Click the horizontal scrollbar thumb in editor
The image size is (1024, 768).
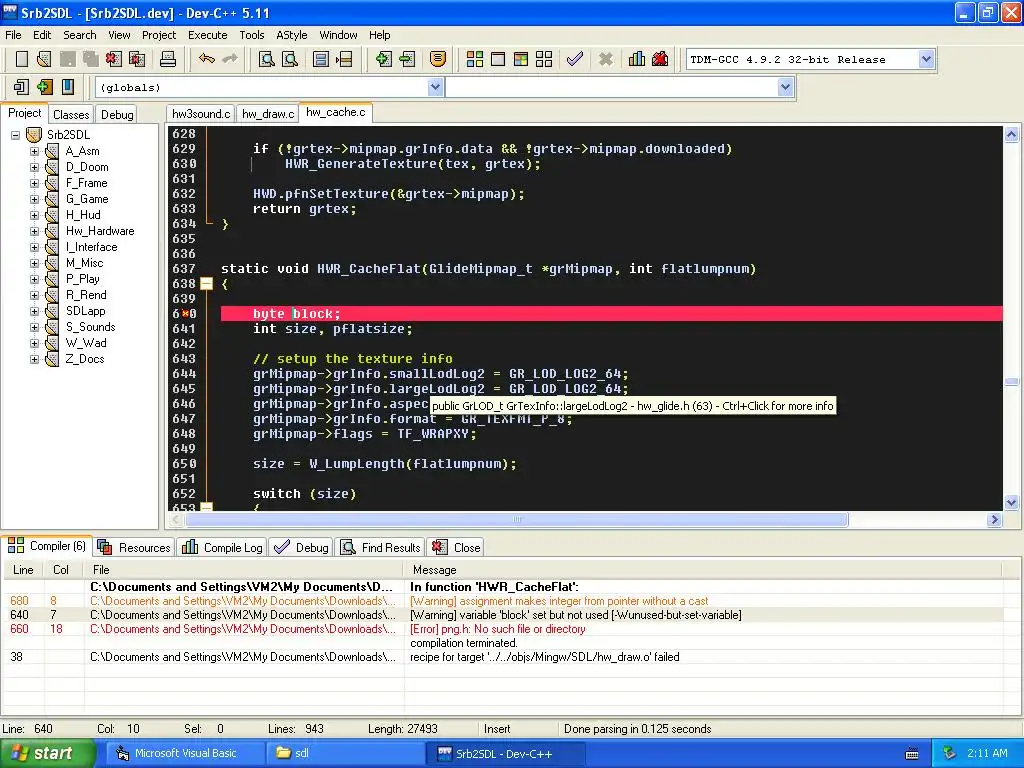[516, 520]
